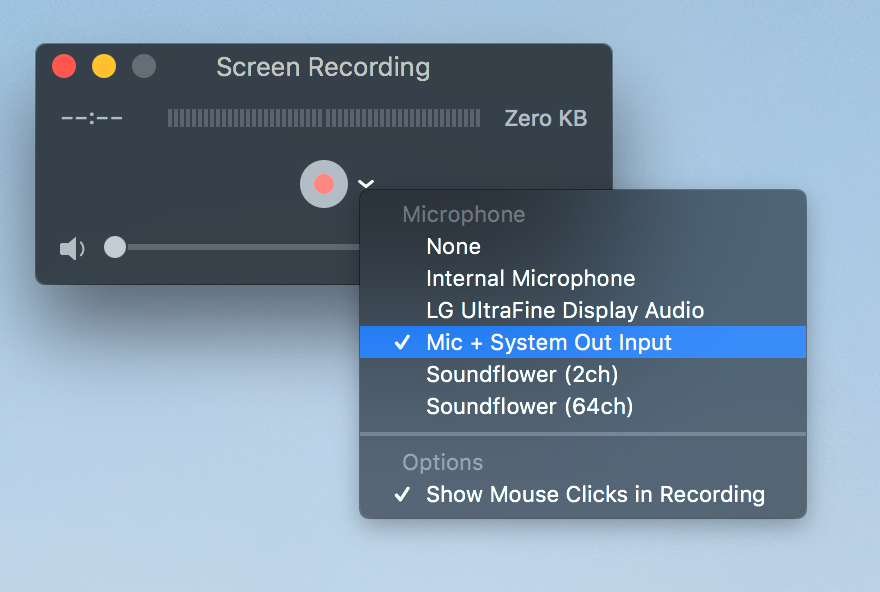
Task: Close the Screen Recording window
Action: pos(64,66)
